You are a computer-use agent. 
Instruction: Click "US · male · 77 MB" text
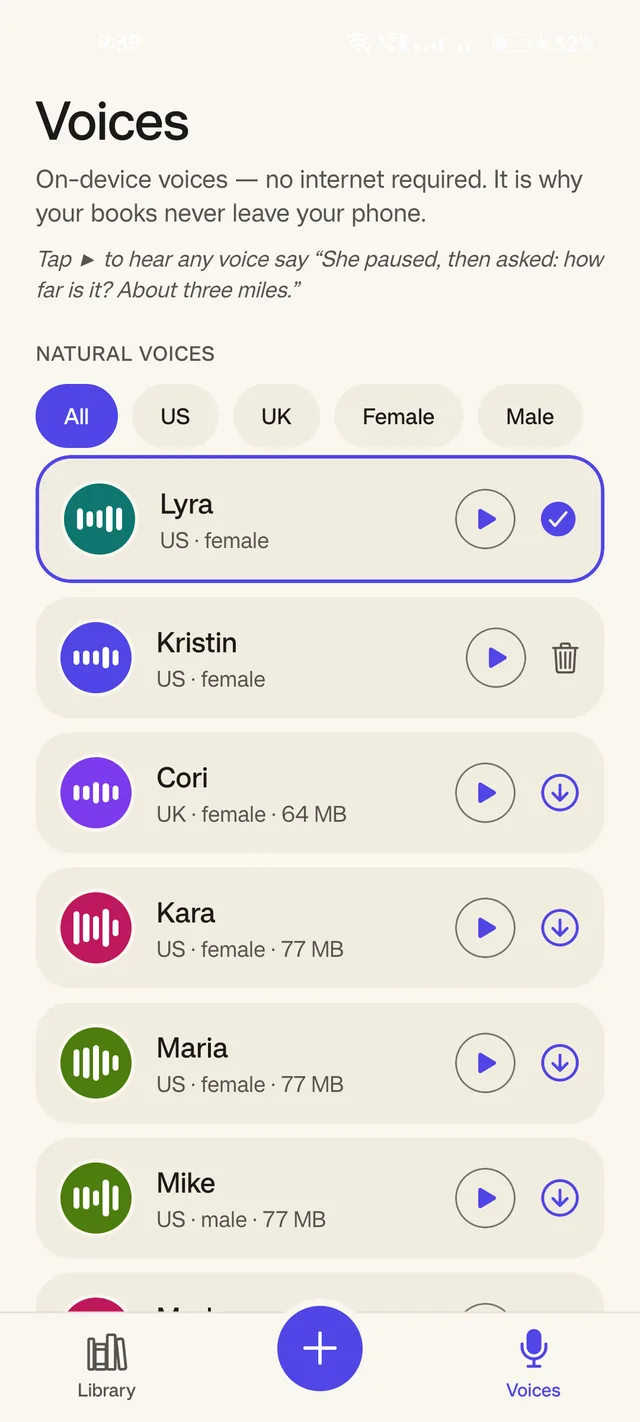(241, 1219)
